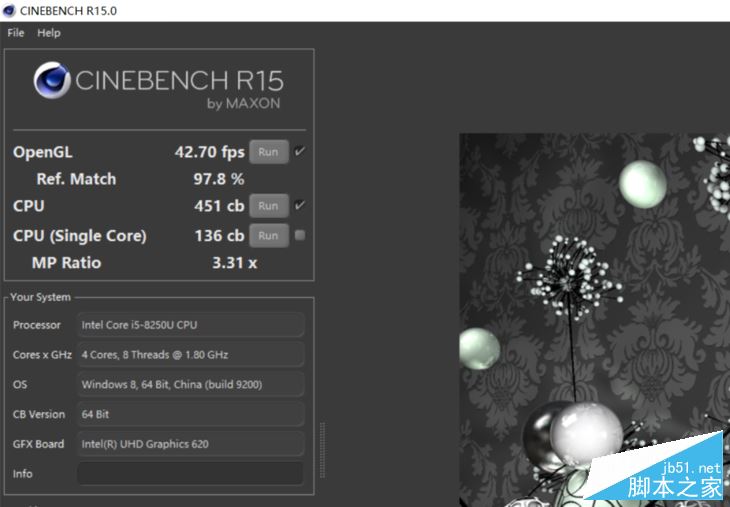Run the CPU (Single Core) test
730x507 pixels.
(269, 236)
